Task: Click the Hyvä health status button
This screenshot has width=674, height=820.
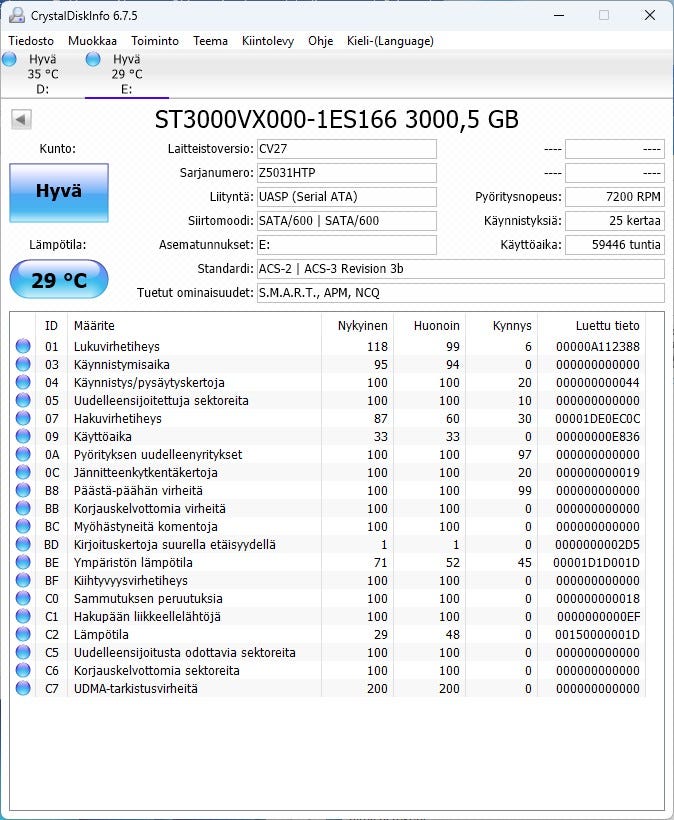Action: click(x=59, y=192)
